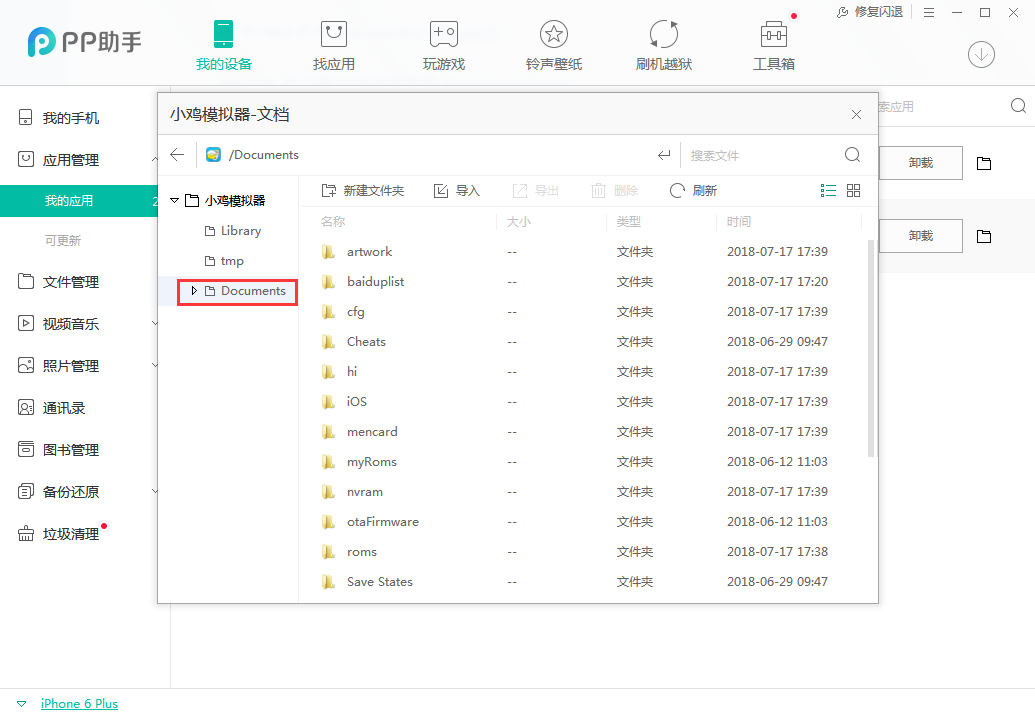Click the file search magnifier icon
The width and height of the screenshot is (1035, 718).
[852, 154]
